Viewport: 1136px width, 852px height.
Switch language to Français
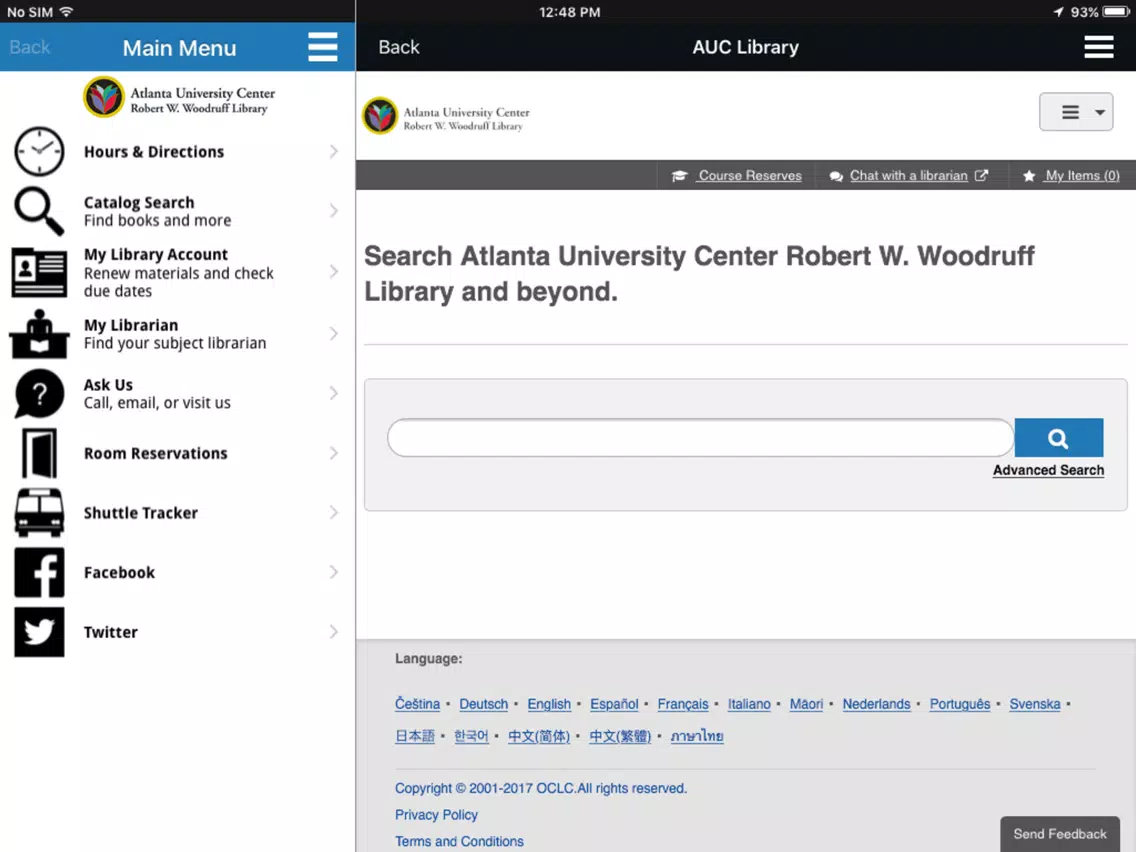point(682,704)
